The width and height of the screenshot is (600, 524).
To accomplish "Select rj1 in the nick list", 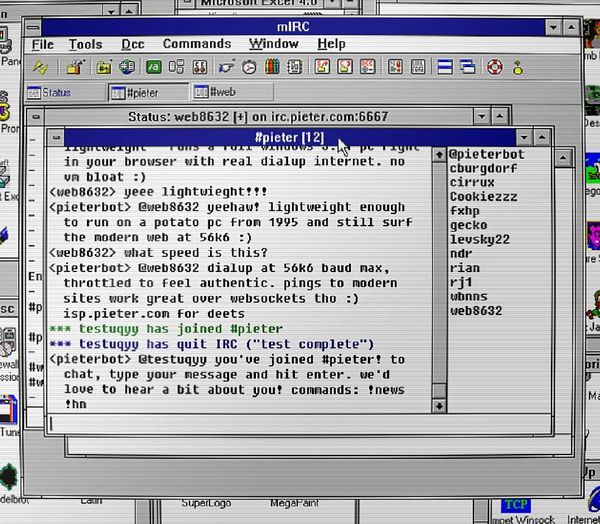I will pyautogui.click(x=461, y=282).
